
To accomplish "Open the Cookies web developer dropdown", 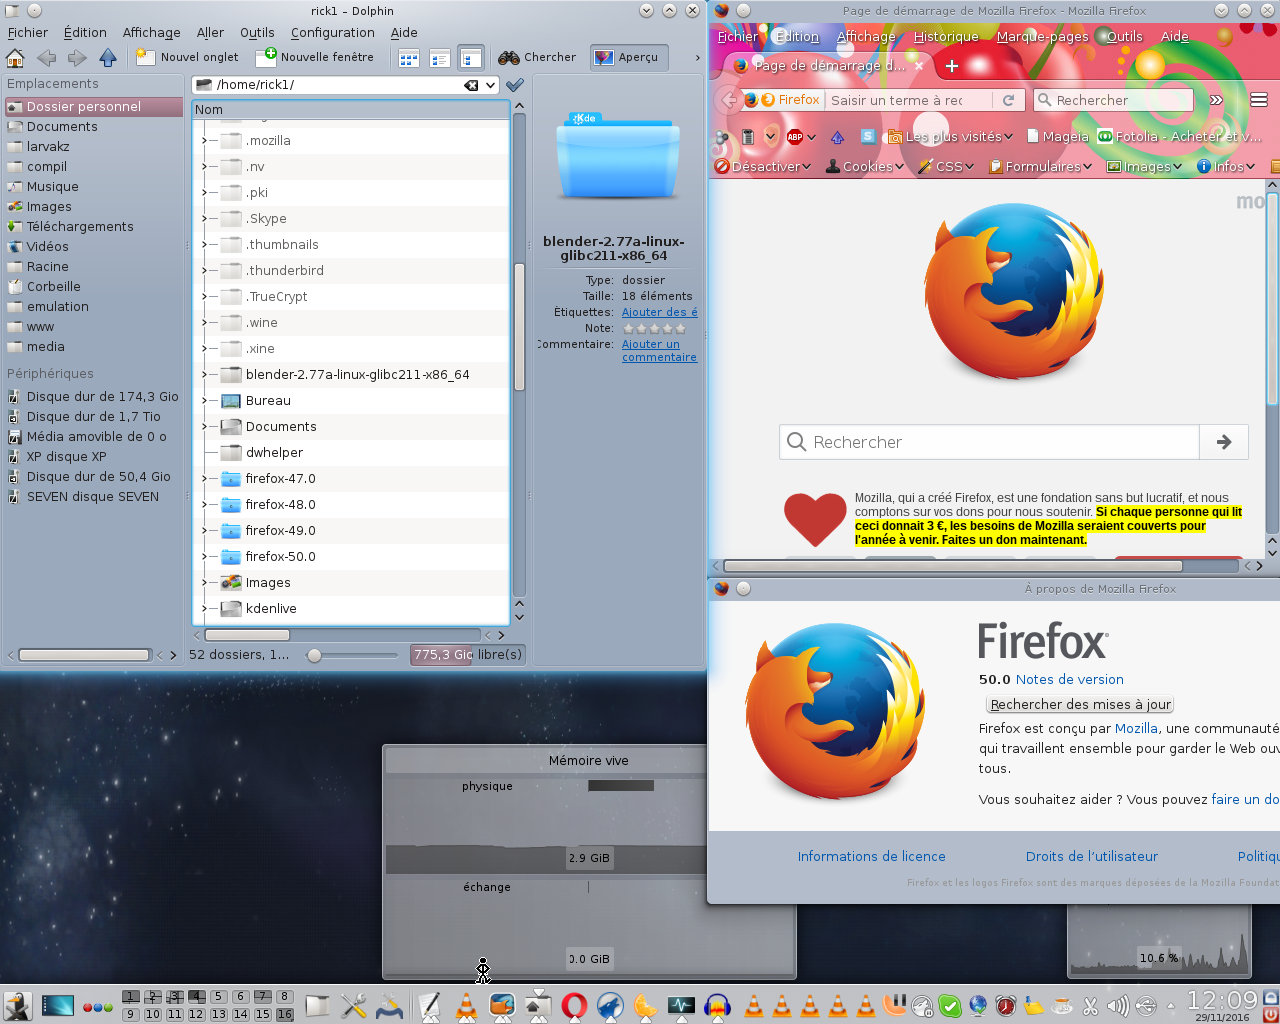I will pos(865,167).
